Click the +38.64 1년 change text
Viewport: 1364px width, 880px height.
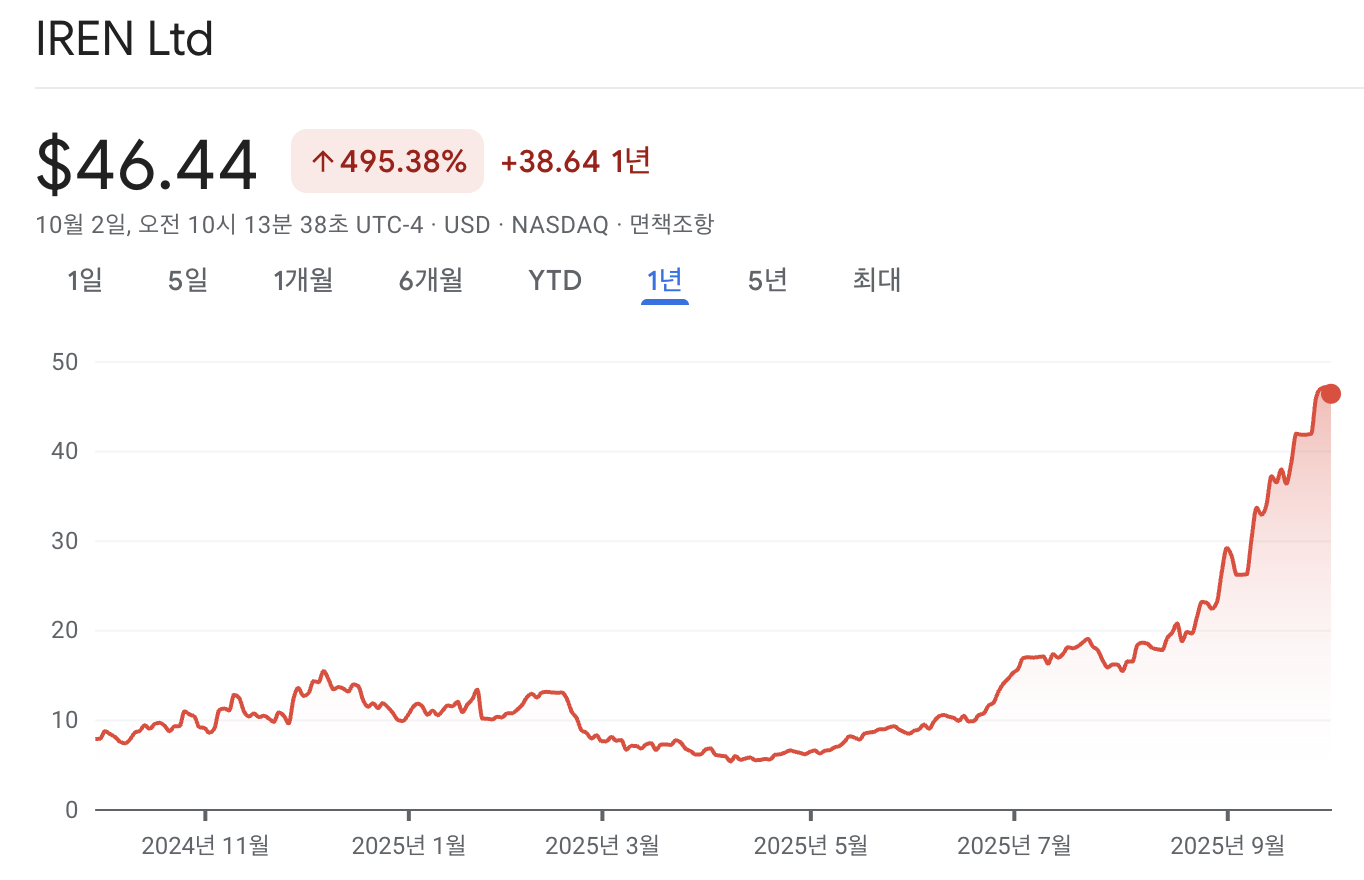point(574,160)
